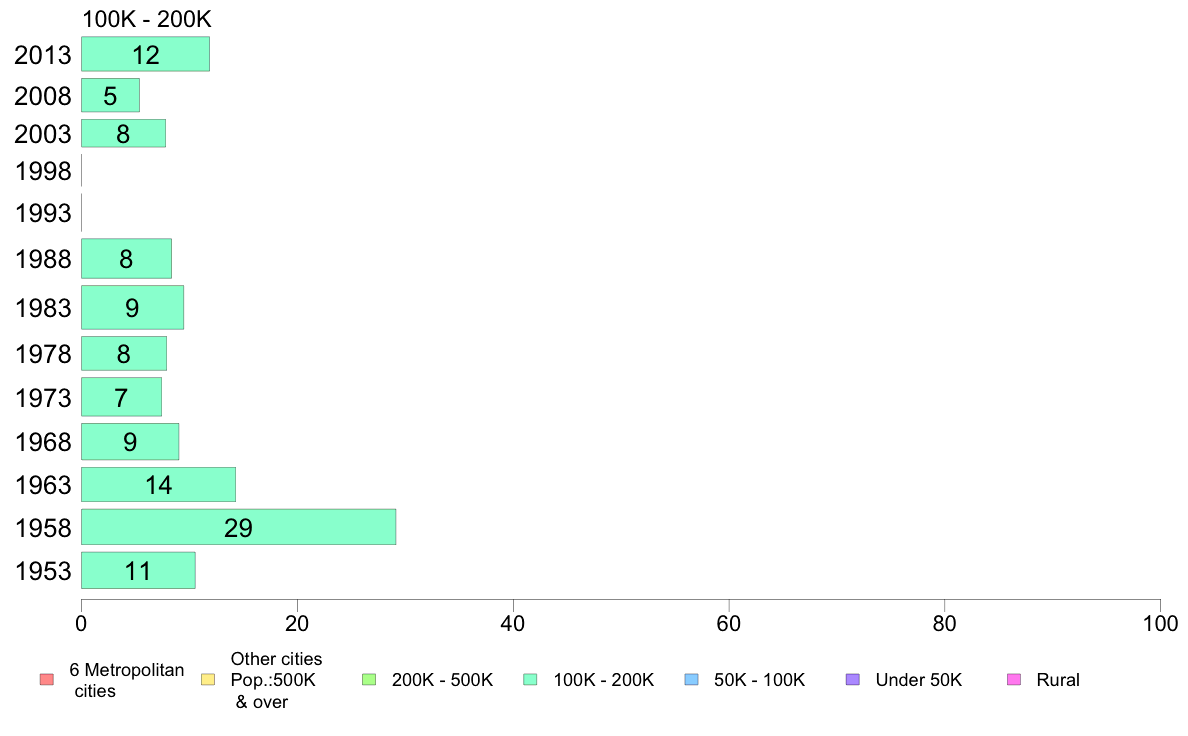Click the 6 Metropolitan cities red legend swatch
Viewport: 1188px width, 736px height.
[x=47, y=680]
